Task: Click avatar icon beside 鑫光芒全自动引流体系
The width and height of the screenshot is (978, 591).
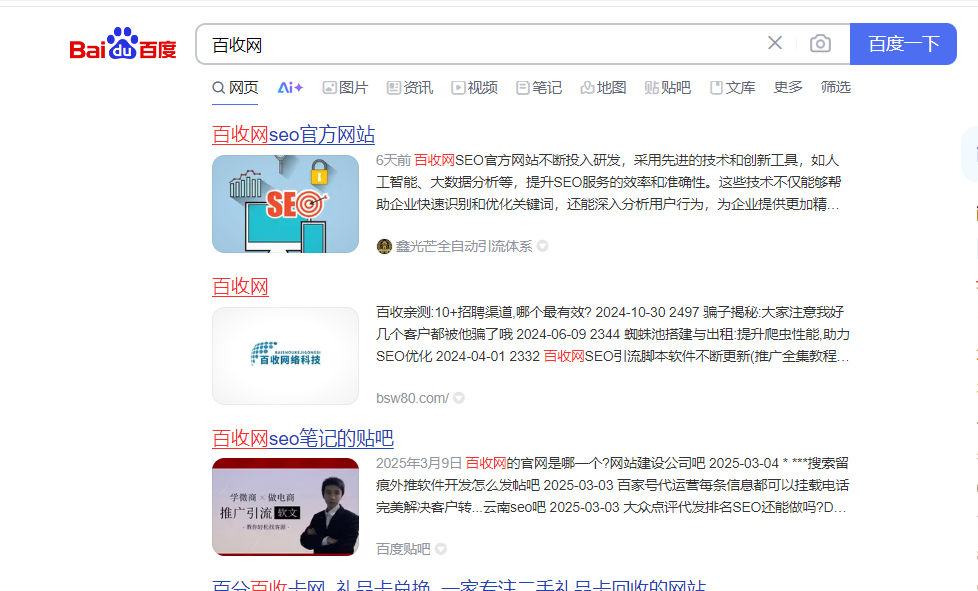Action: (384, 246)
